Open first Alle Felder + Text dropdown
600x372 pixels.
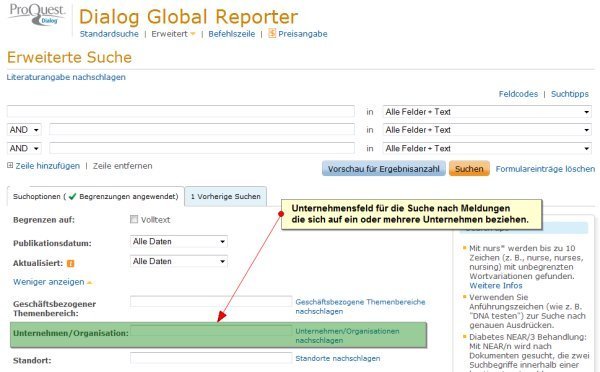point(487,112)
